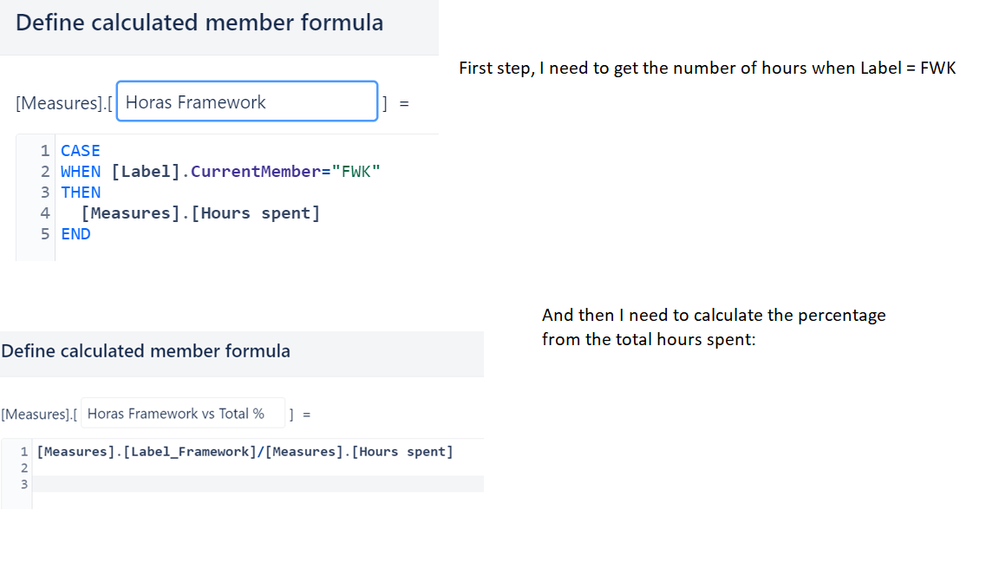
Task: Click the [Measures].[ label beside Horas Framework
Action: tap(64, 103)
